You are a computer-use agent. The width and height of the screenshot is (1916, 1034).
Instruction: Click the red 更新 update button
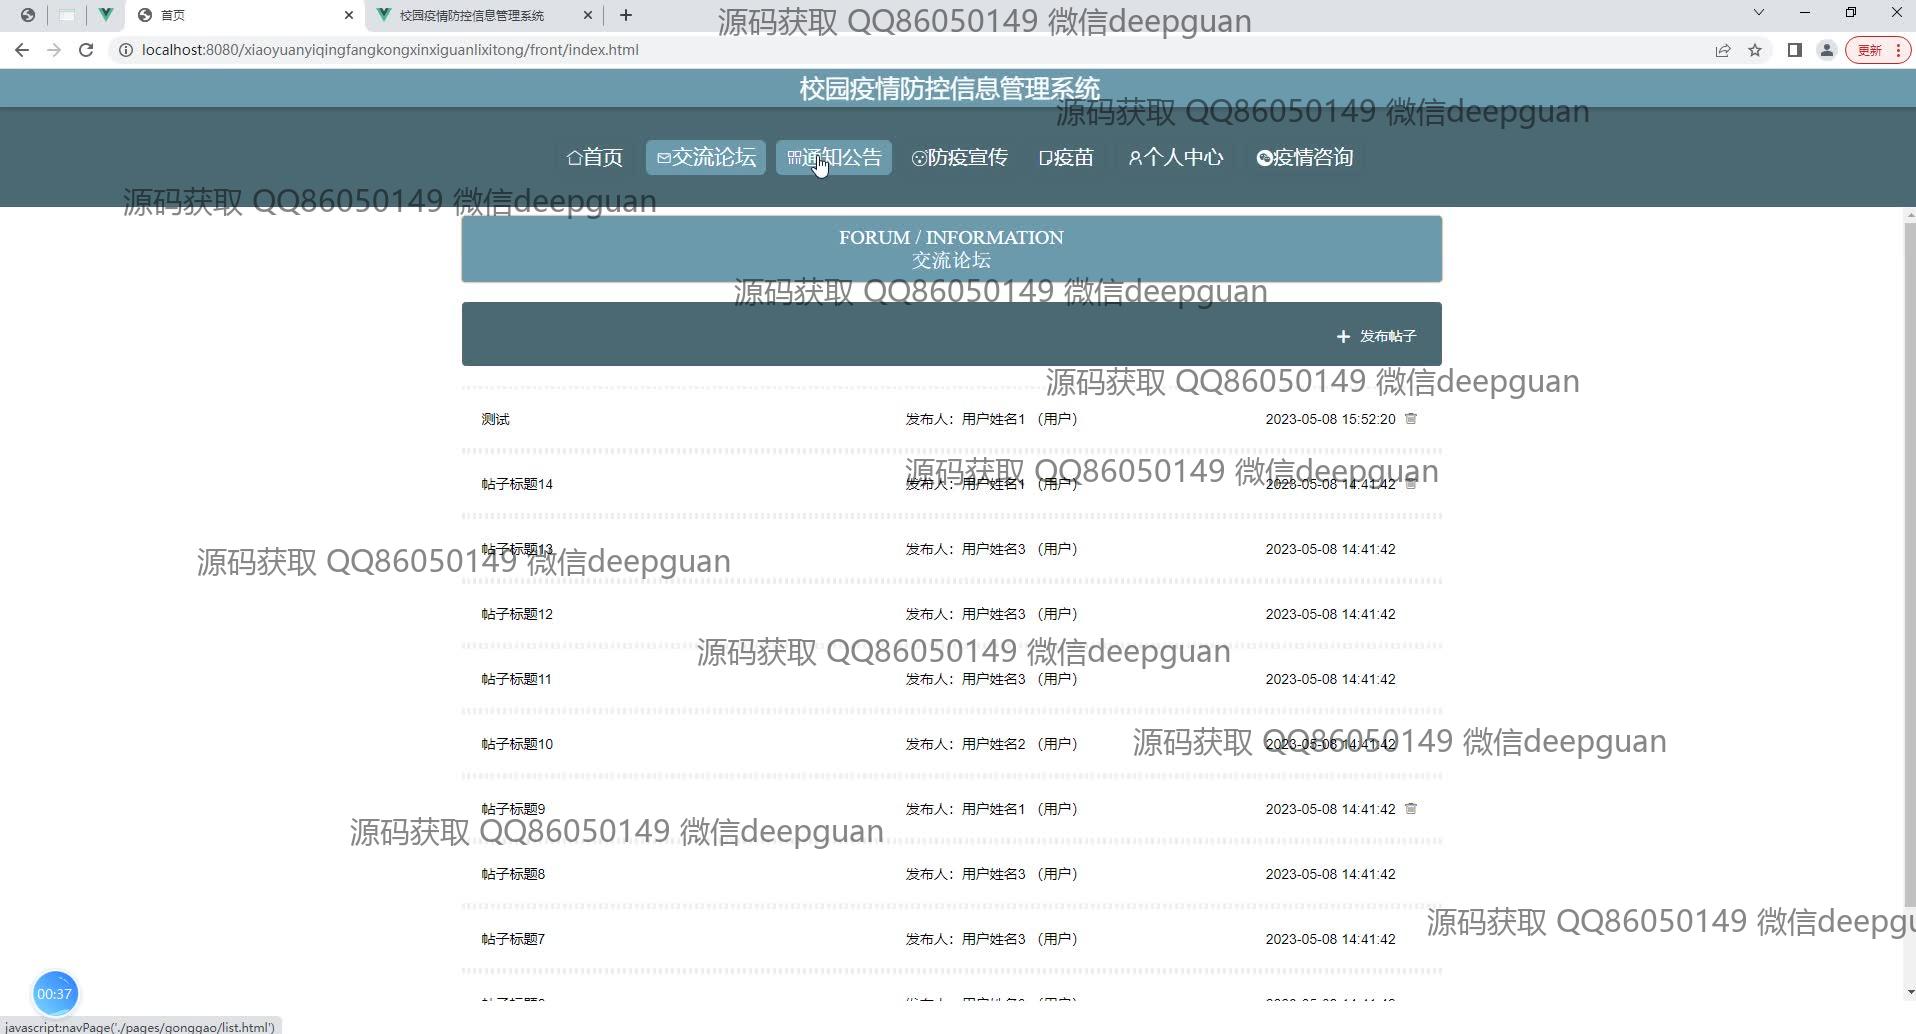1878,50
